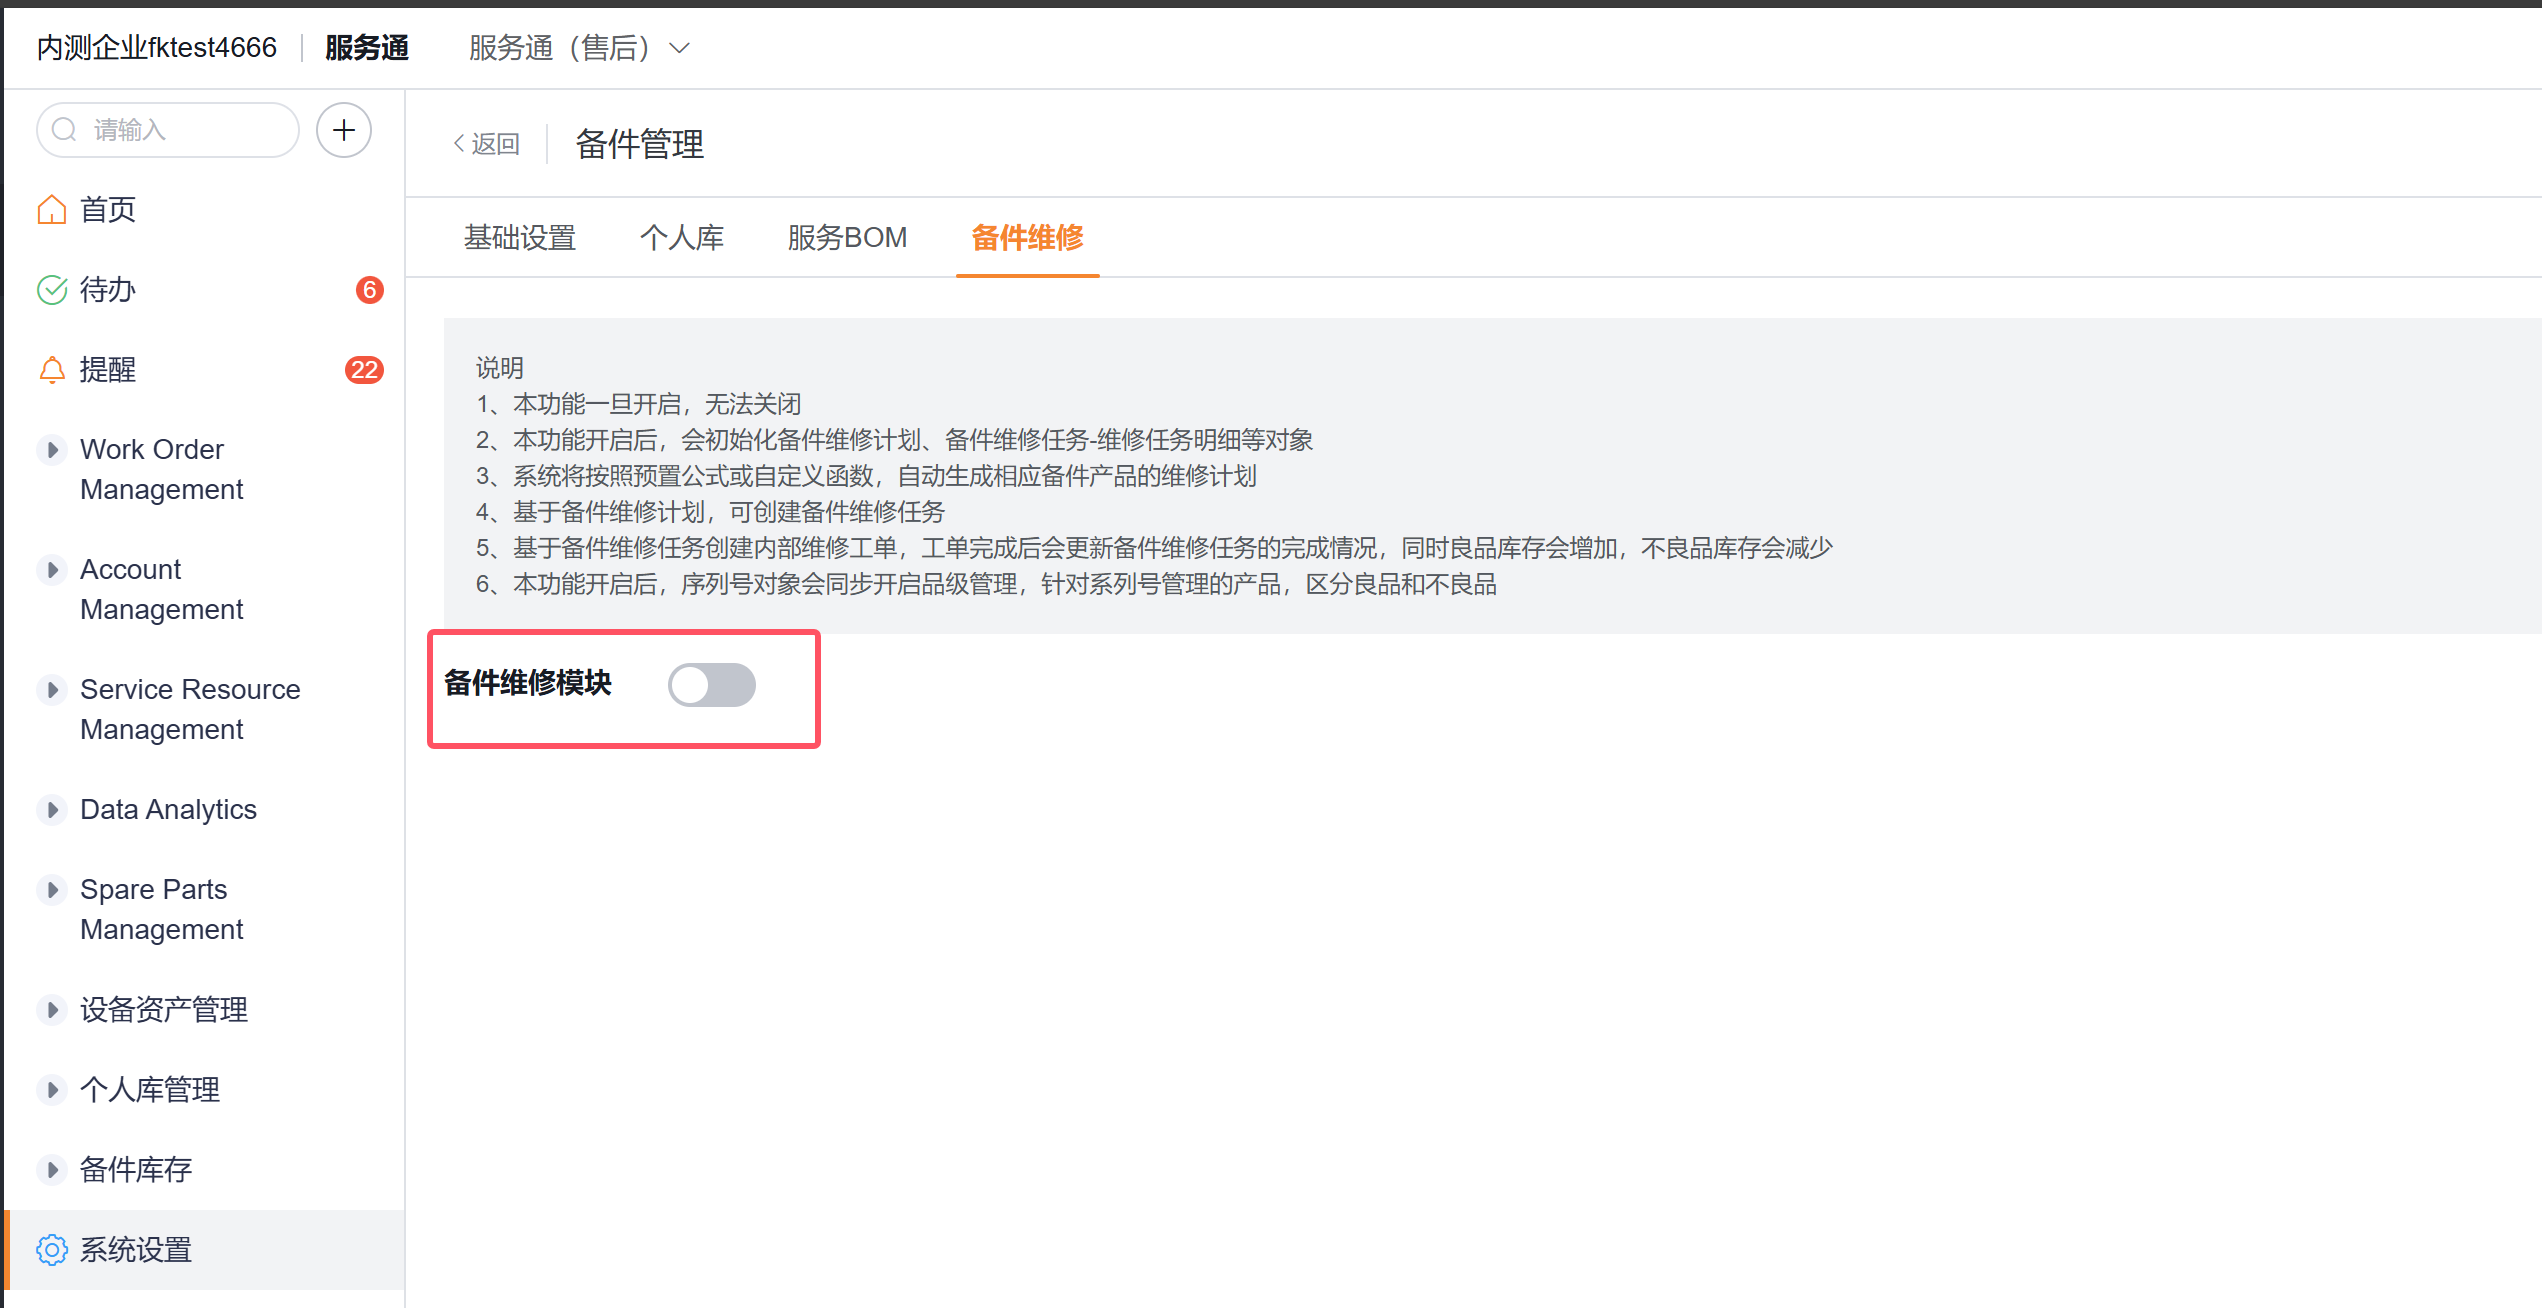This screenshot has width=2542, height=1308.
Task: Click the gear icon for 系统设置
Action: pos(52,1250)
